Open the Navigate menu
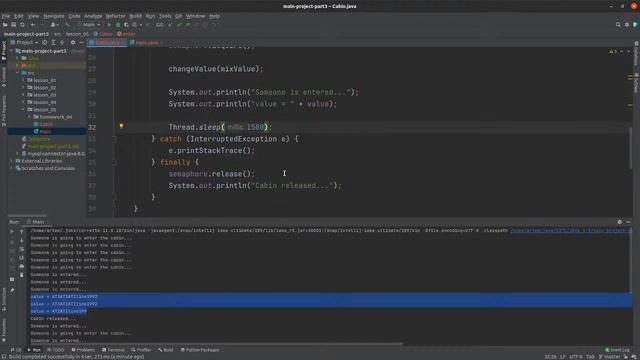This screenshot has width=640, height=360. tap(54, 16)
